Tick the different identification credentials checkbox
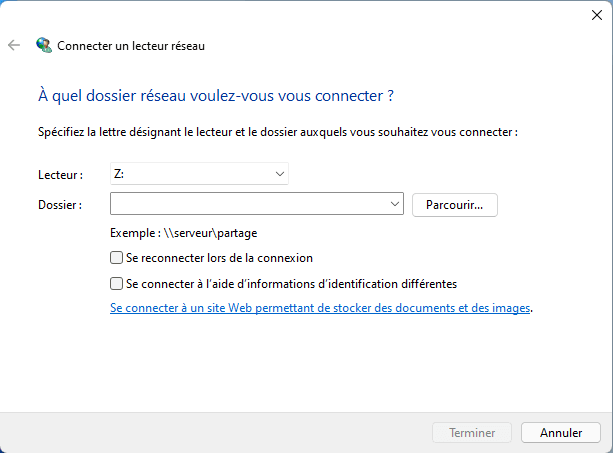613x453 pixels. (117, 283)
